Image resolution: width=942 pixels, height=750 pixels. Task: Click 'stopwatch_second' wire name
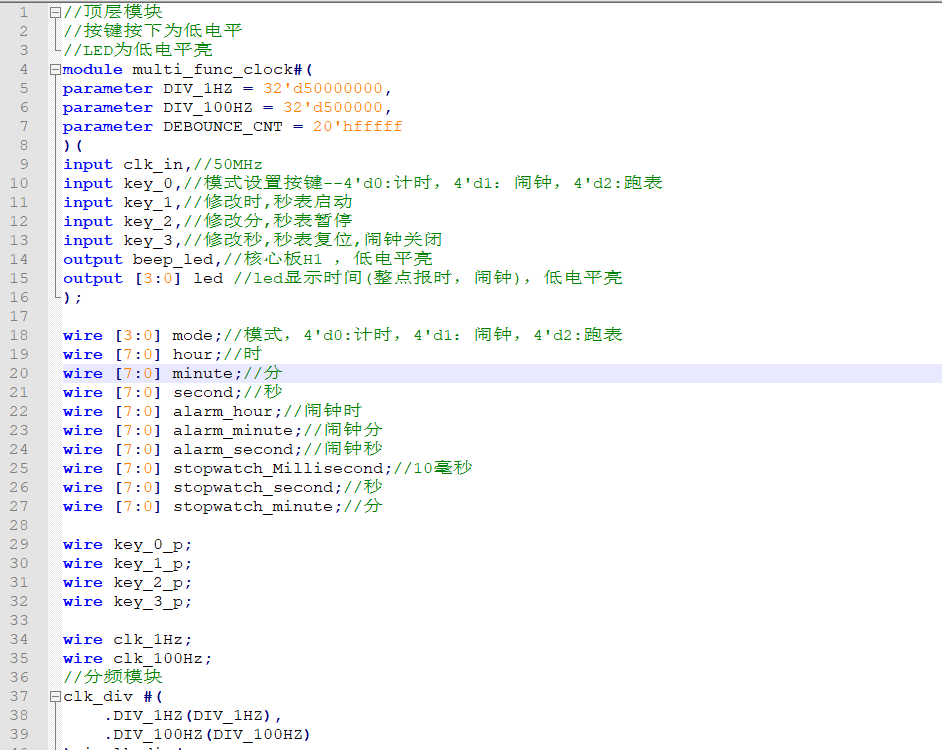254,487
